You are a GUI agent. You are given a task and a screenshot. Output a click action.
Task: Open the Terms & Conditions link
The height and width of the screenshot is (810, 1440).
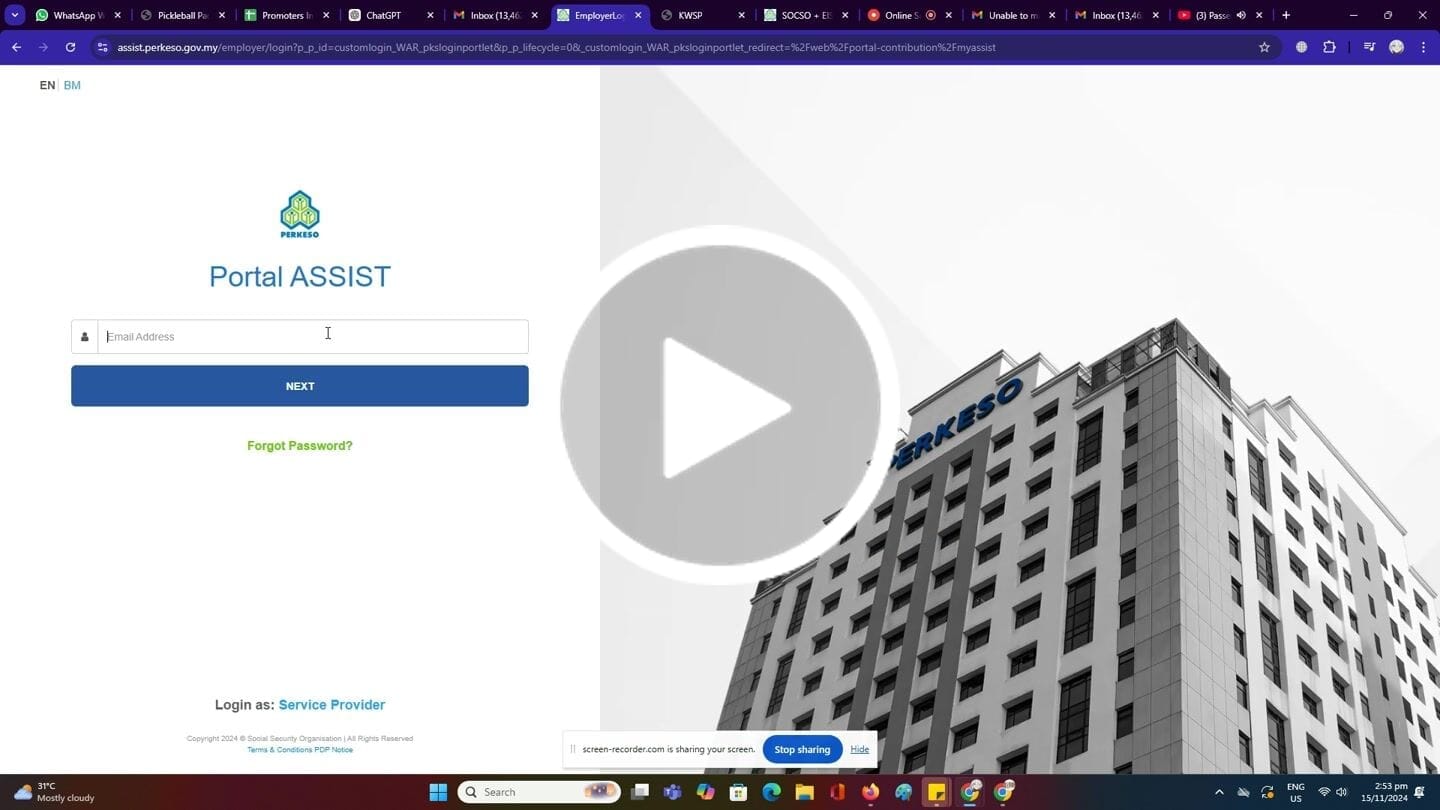(280, 750)
